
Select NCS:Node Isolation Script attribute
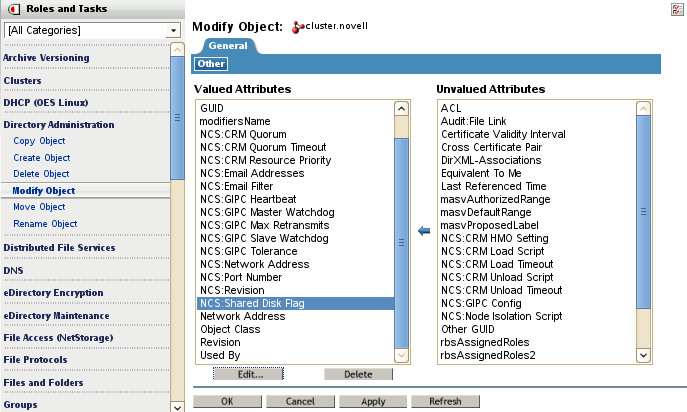[537, 316]
